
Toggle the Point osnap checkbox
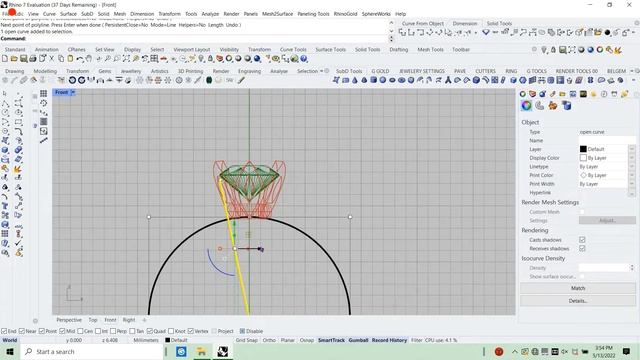click(x=42, y=331)
